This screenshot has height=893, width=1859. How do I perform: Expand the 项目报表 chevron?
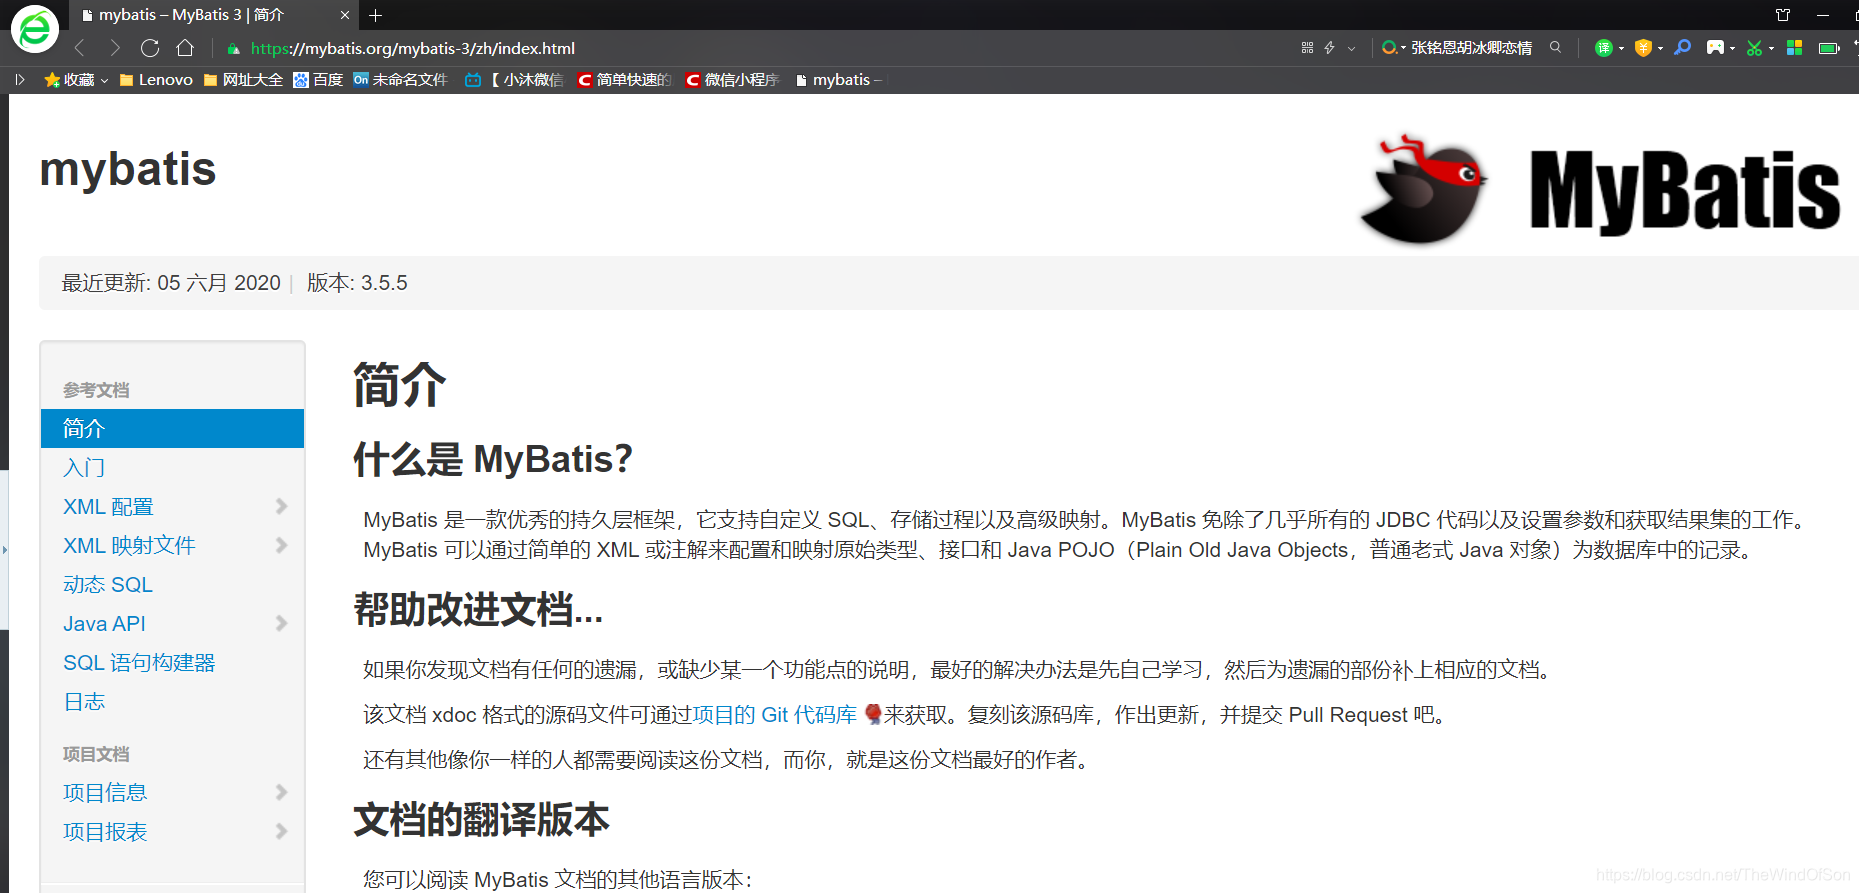(x=281, y=831)
